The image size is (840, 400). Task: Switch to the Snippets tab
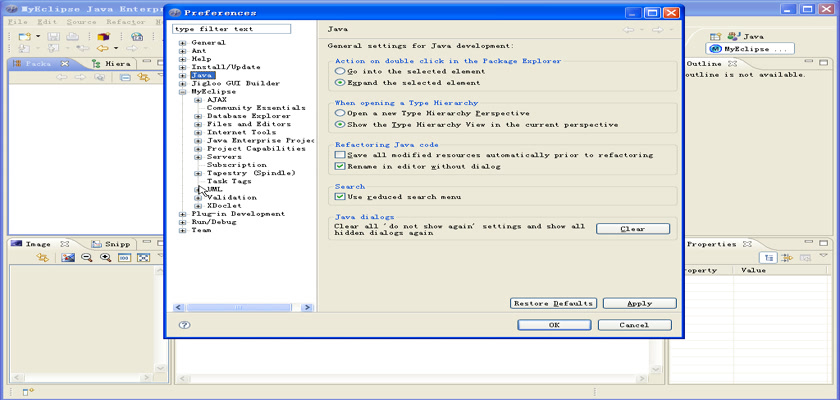tap(111, 244)
